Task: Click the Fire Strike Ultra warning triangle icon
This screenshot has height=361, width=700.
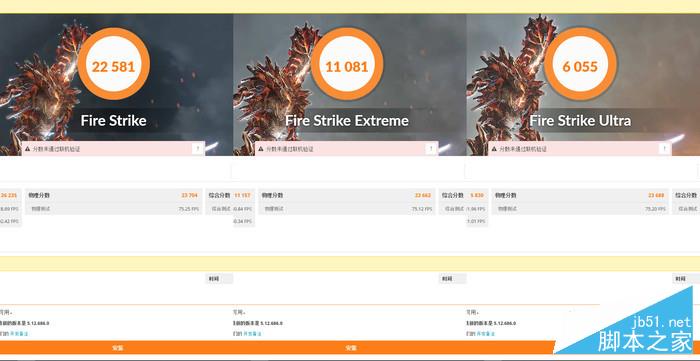Action: click(494, 149)
